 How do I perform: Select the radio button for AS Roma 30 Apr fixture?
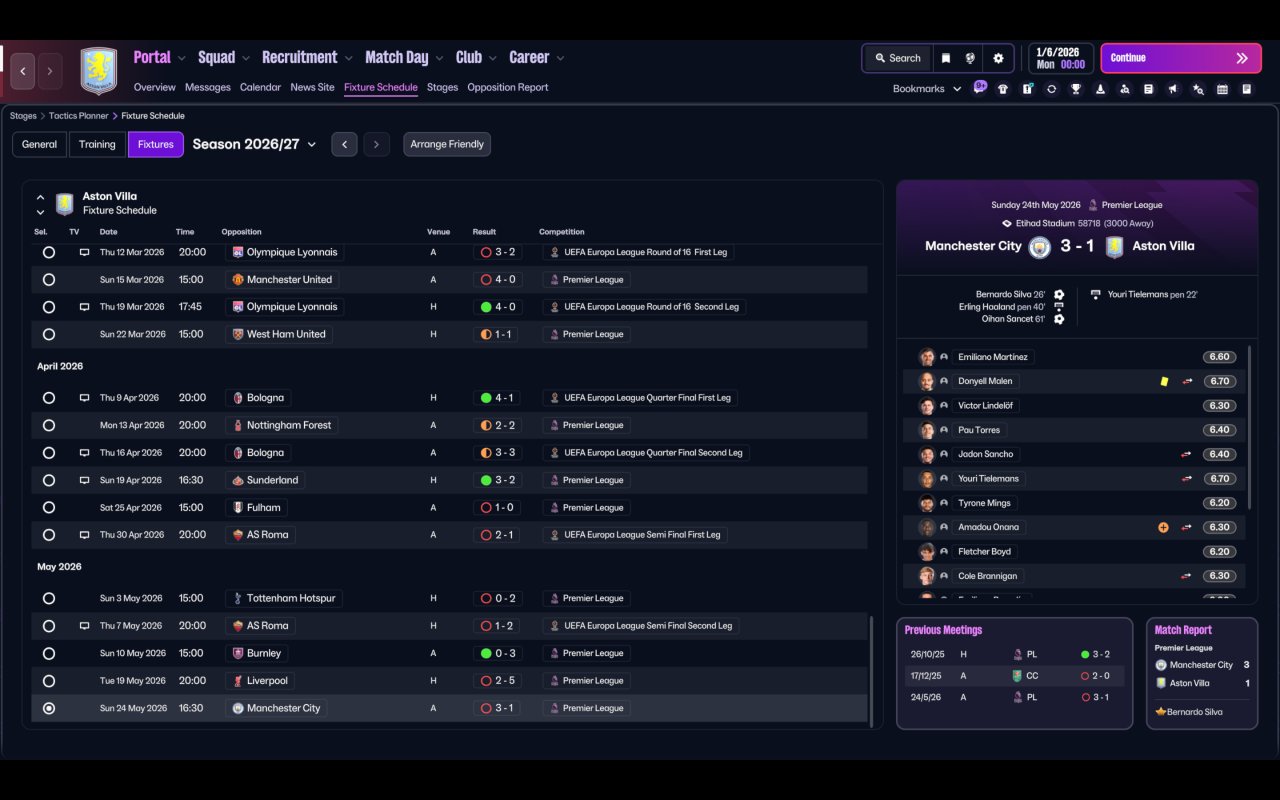tap(49, 535)
